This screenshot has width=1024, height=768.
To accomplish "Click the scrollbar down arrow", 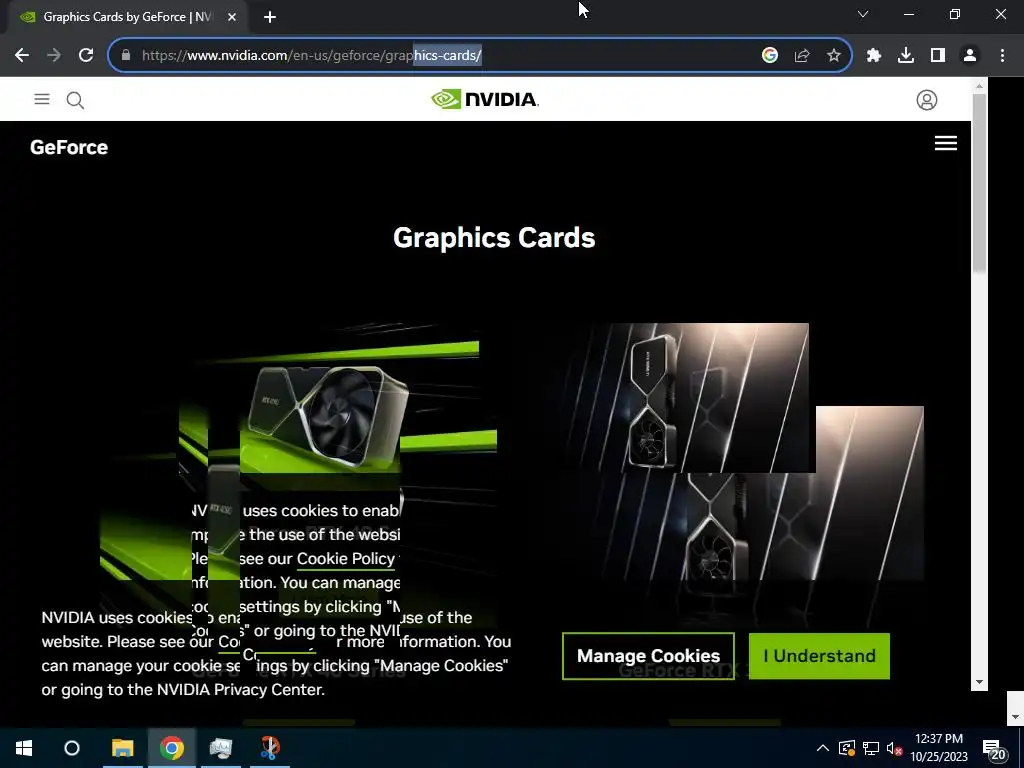I will (980, 682).
